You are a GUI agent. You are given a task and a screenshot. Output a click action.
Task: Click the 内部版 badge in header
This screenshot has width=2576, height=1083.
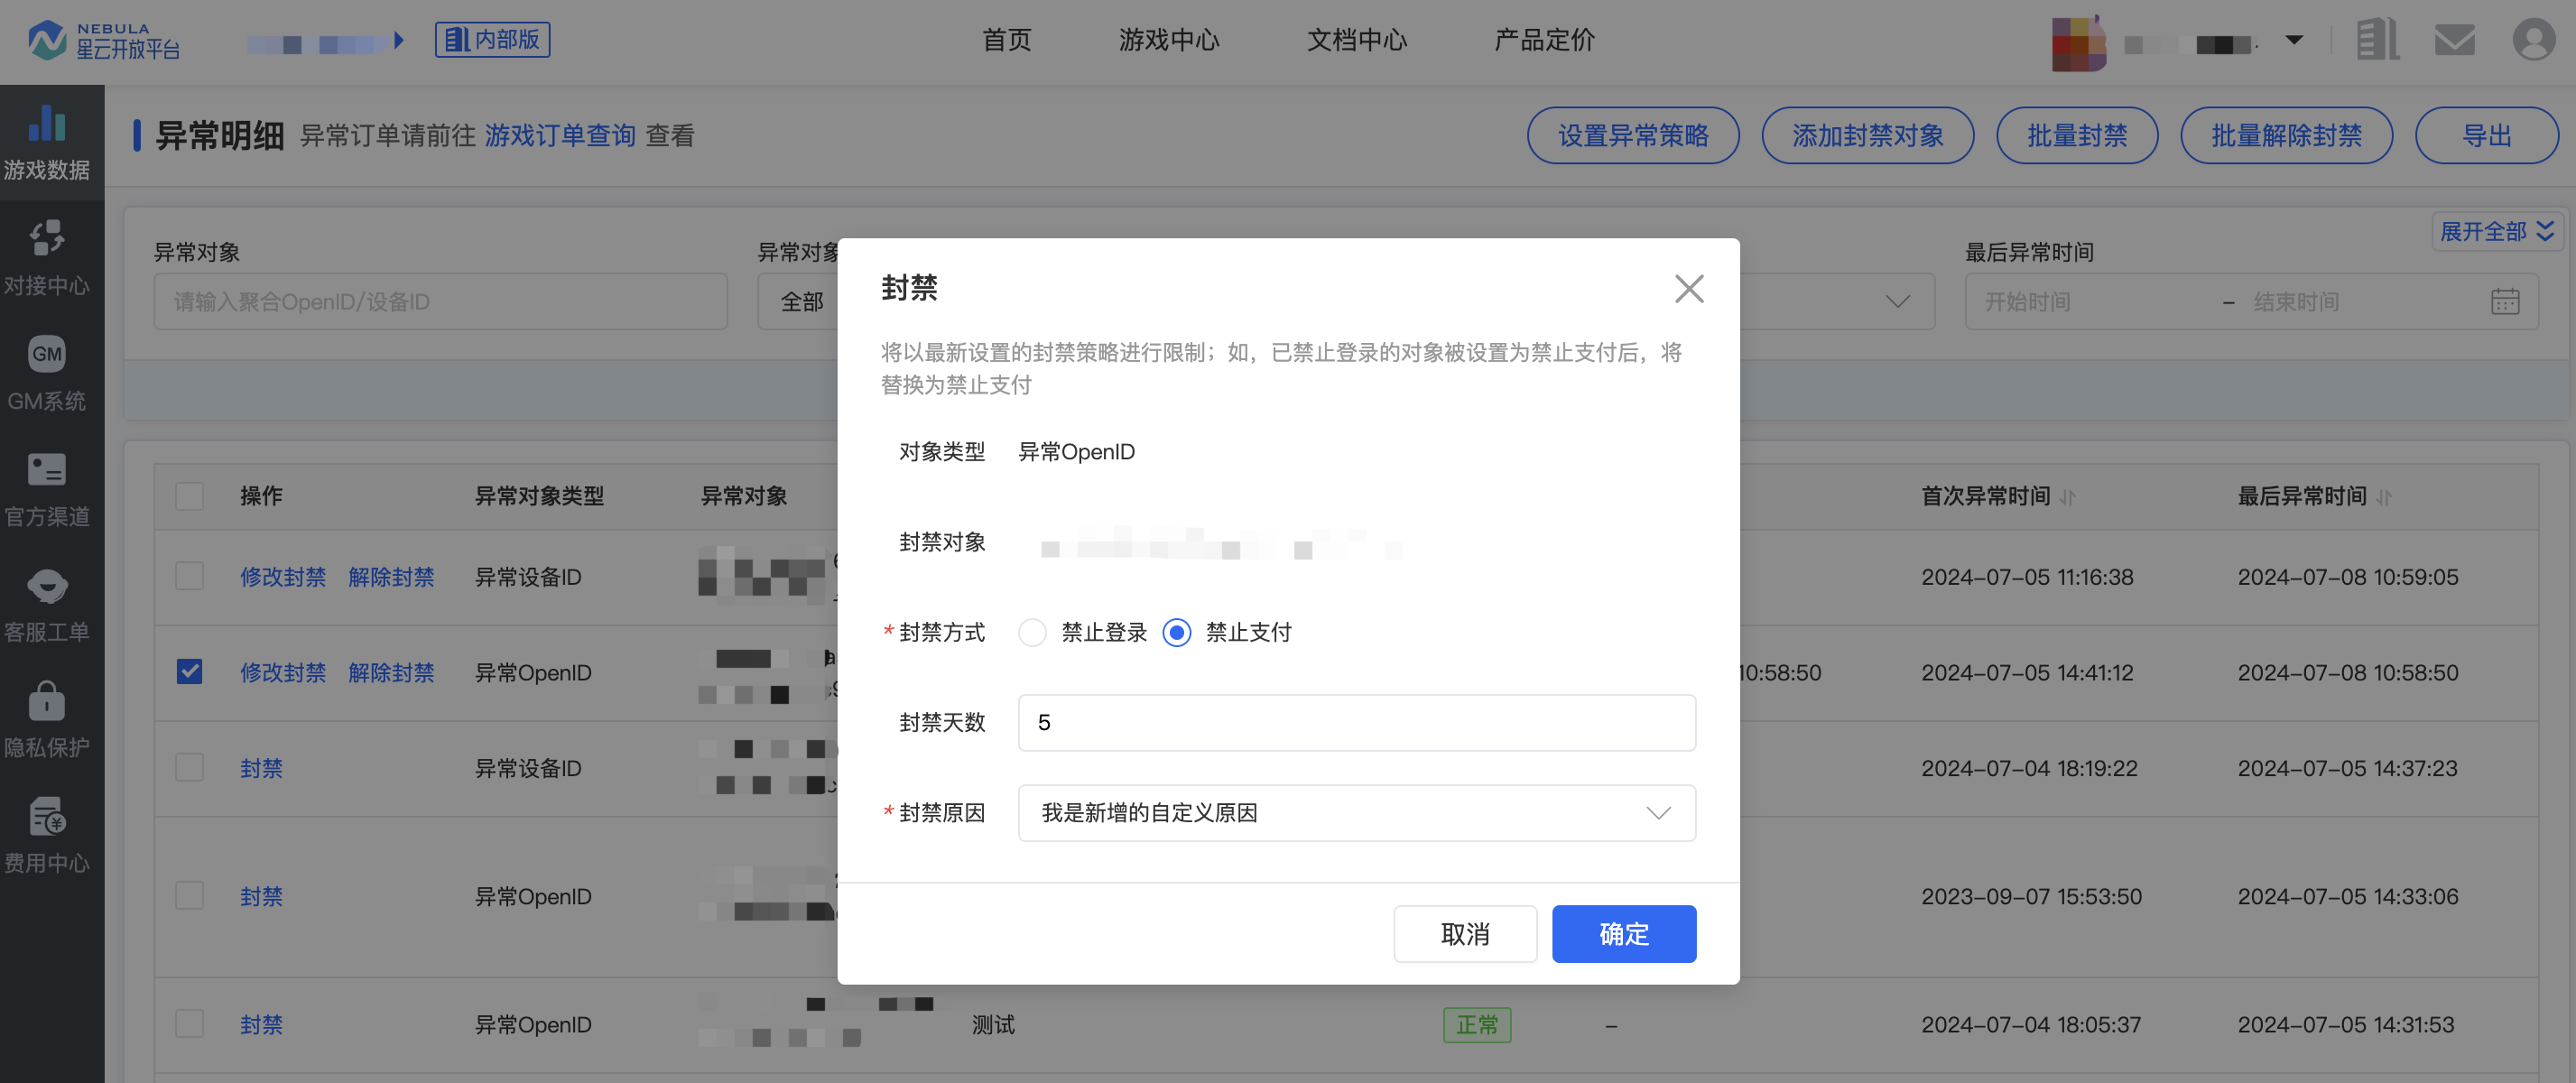point(492,40)
